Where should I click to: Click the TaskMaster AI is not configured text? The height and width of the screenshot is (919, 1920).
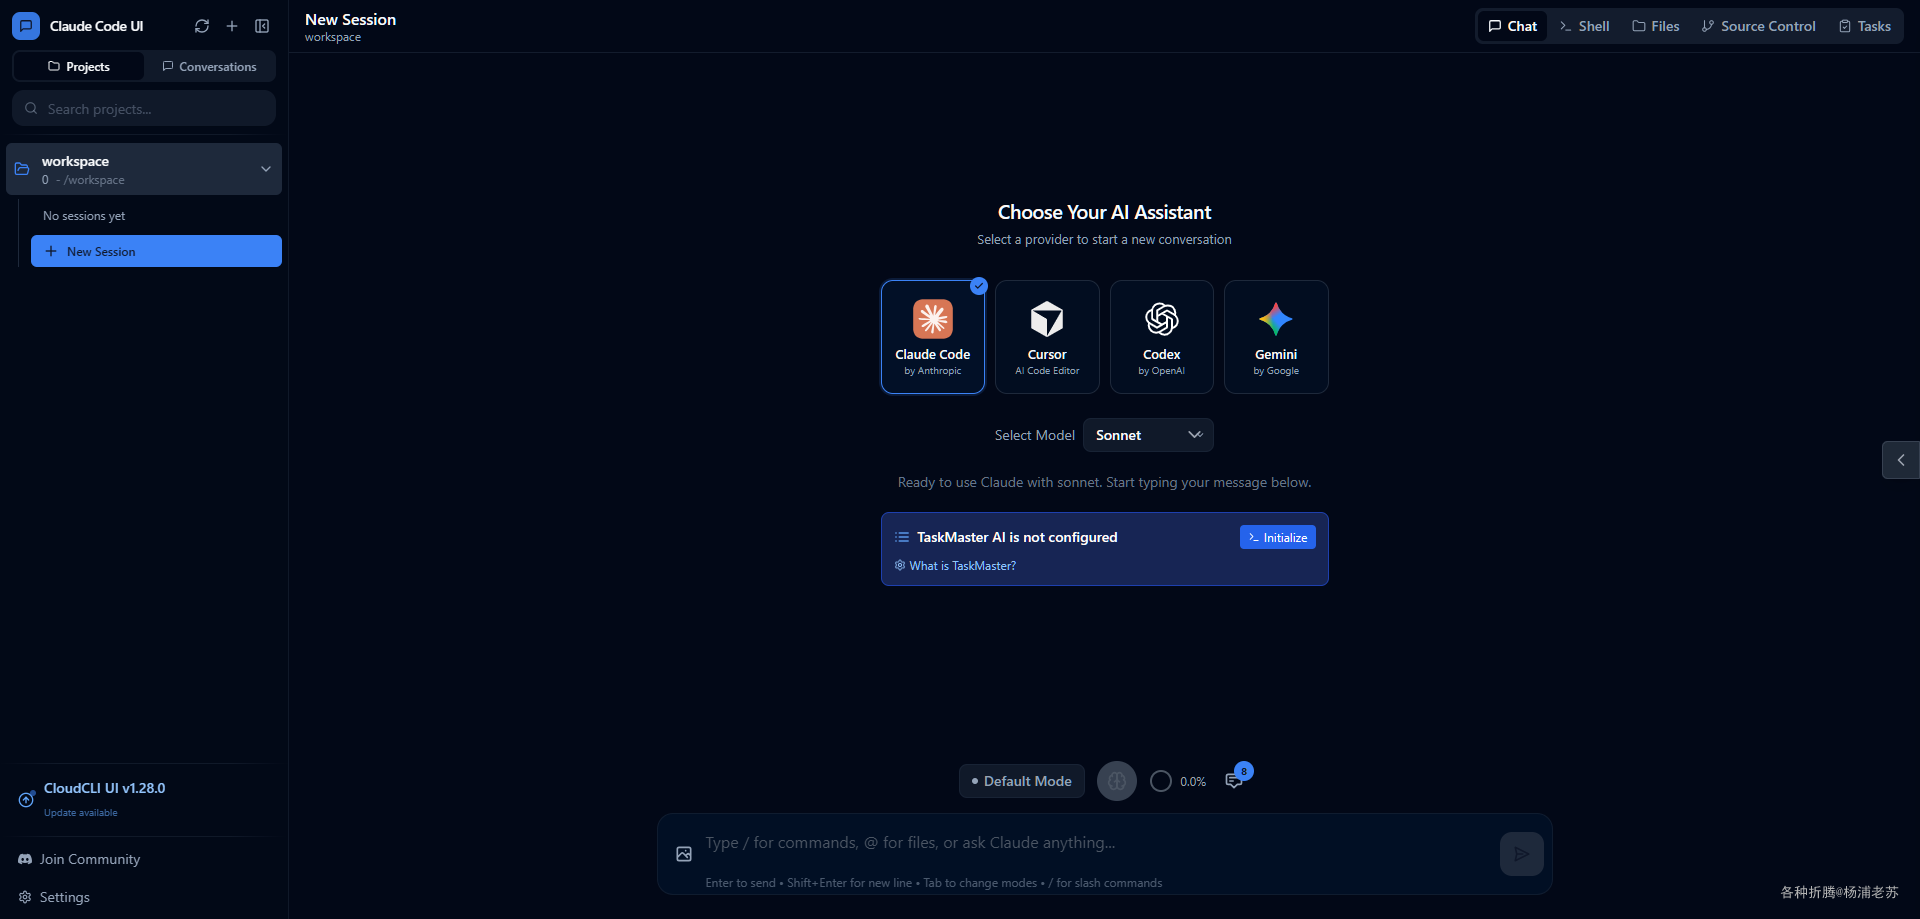coord(1017,537)
